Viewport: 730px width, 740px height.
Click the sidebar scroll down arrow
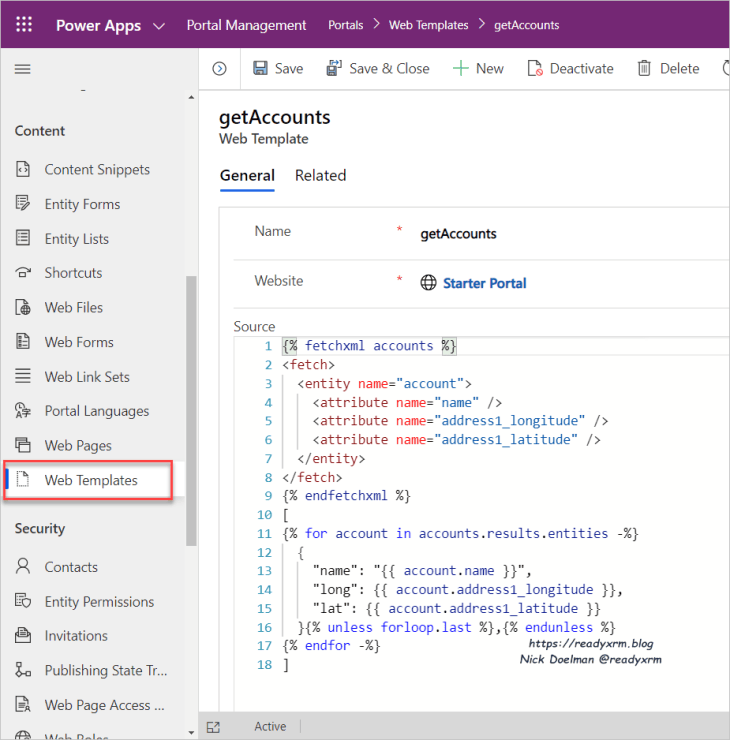pyautogui.click(x=191, y=732)
